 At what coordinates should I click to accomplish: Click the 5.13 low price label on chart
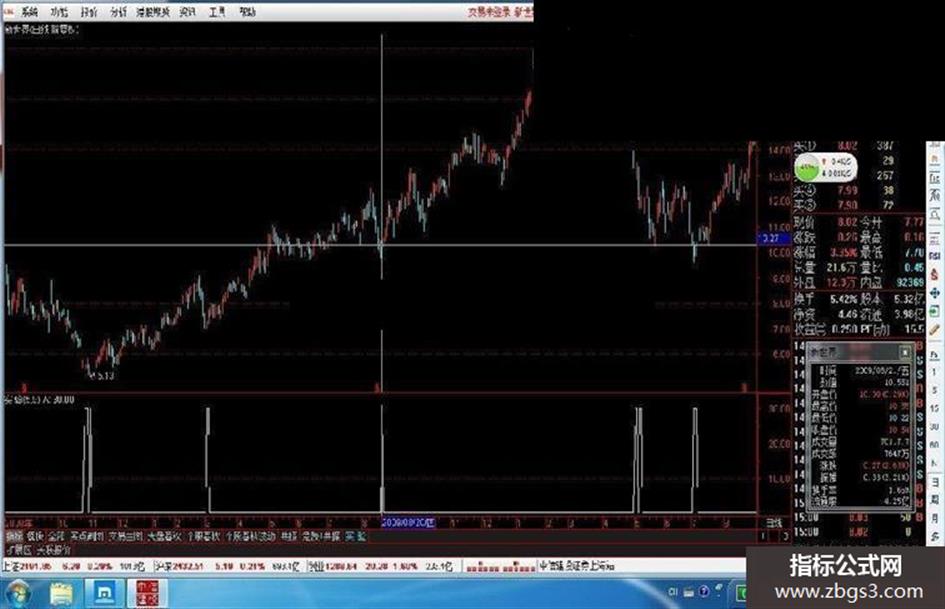click(102, 376)
